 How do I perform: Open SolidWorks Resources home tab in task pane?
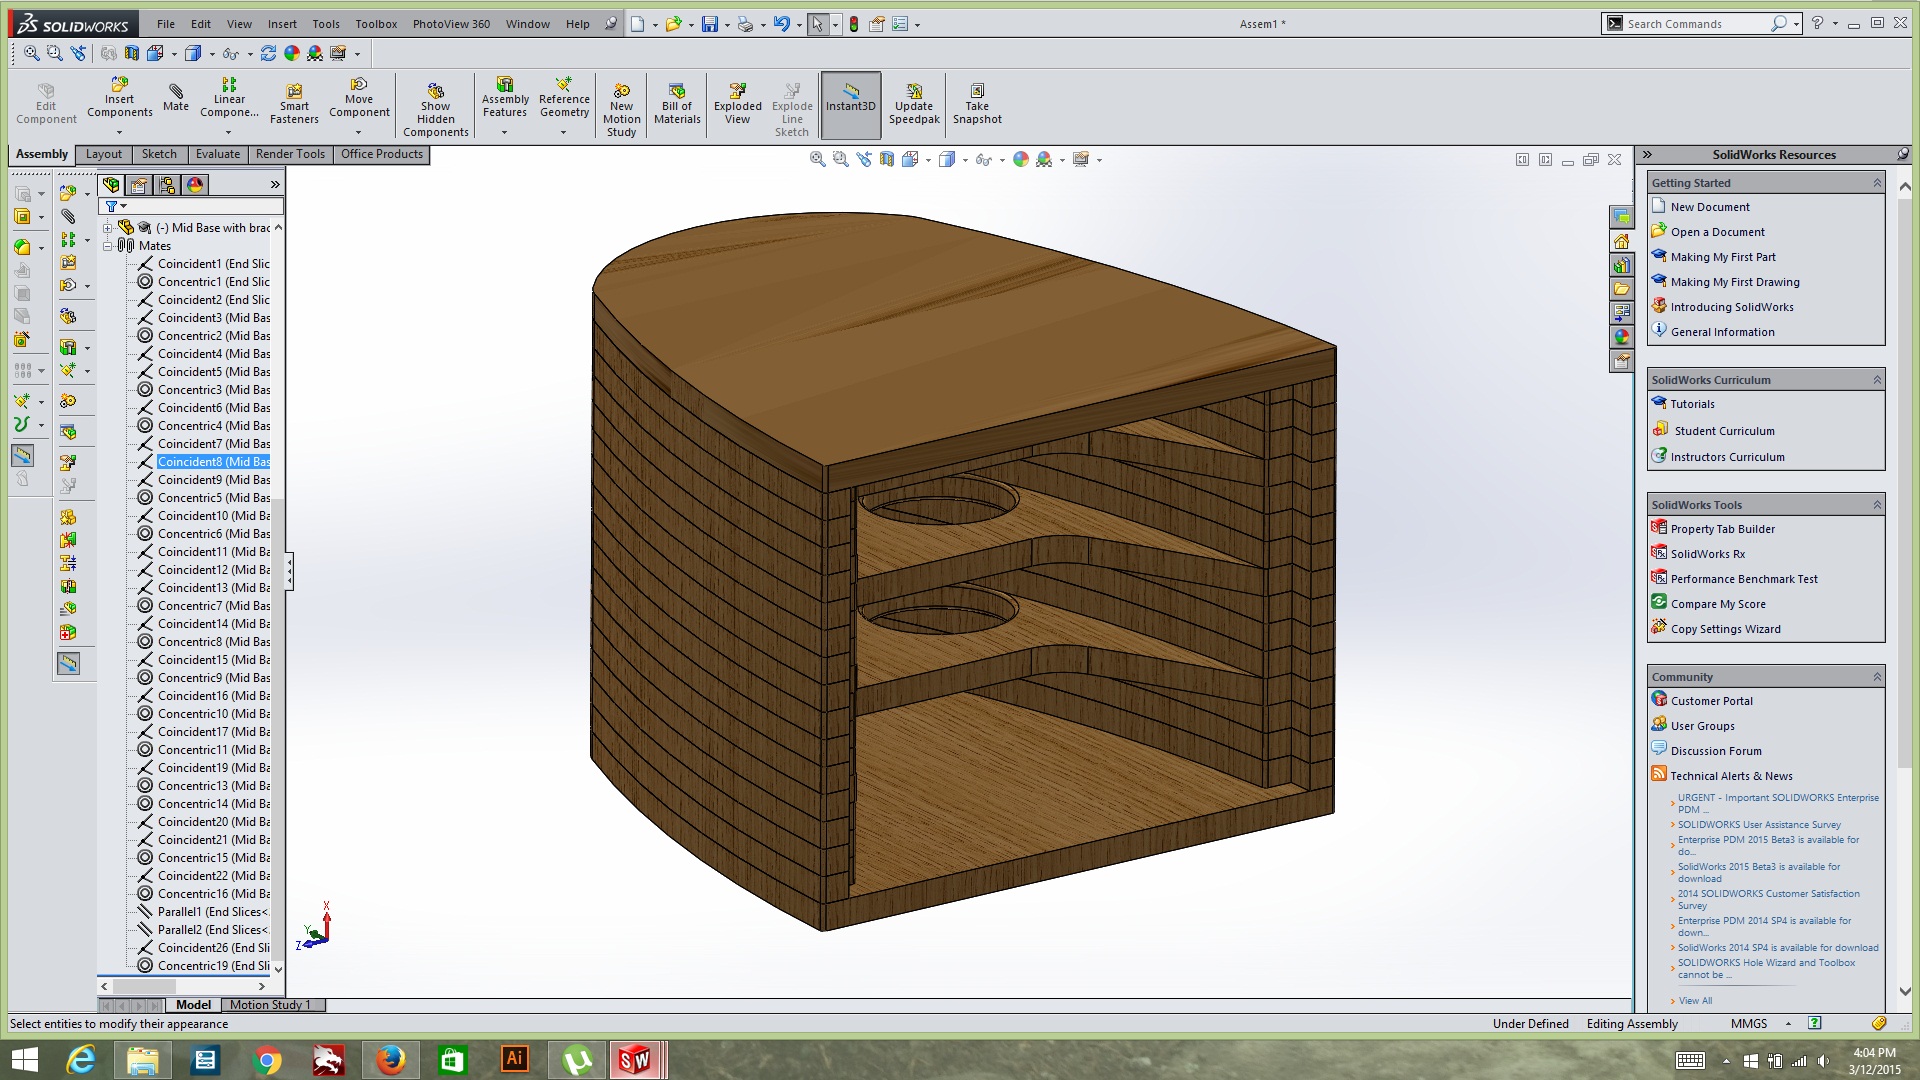point(1622,241)
